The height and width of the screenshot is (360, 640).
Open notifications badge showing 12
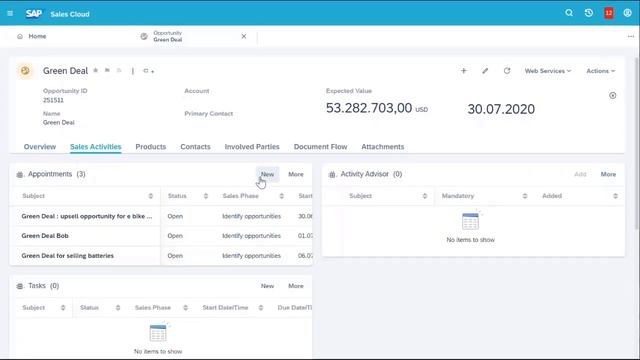coord(609,13)
